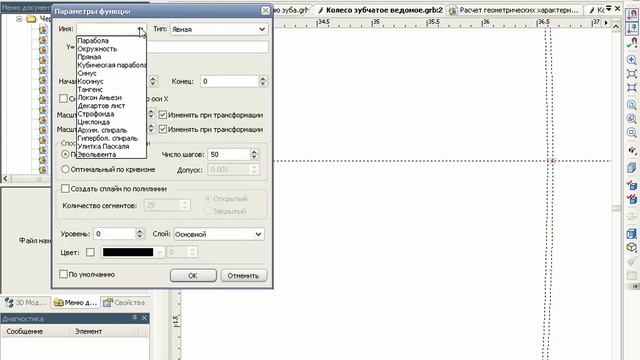
Task: Choose Локон Аньези from the name list
Action: [100, 97]
